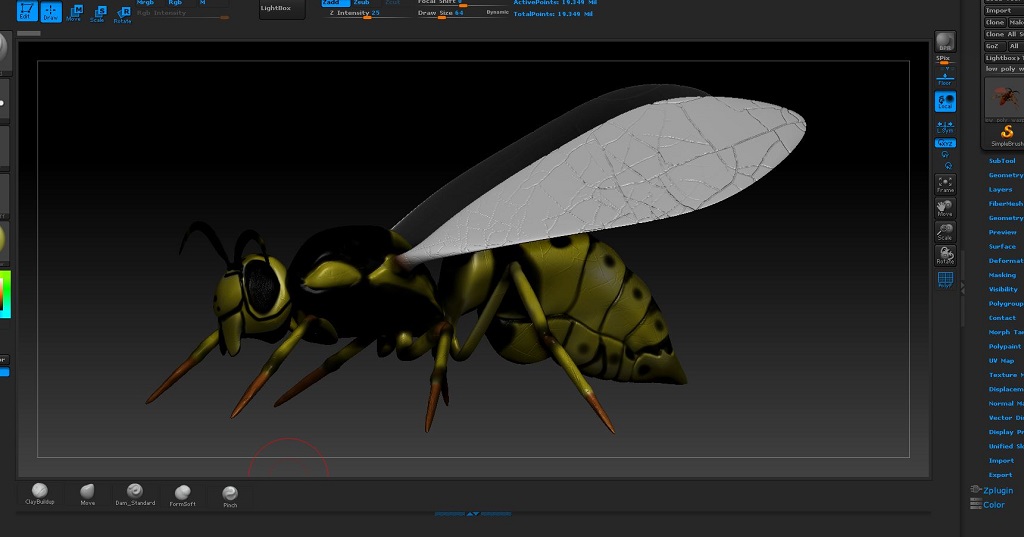Expand the FiberMesh section

pos(1006,204)
